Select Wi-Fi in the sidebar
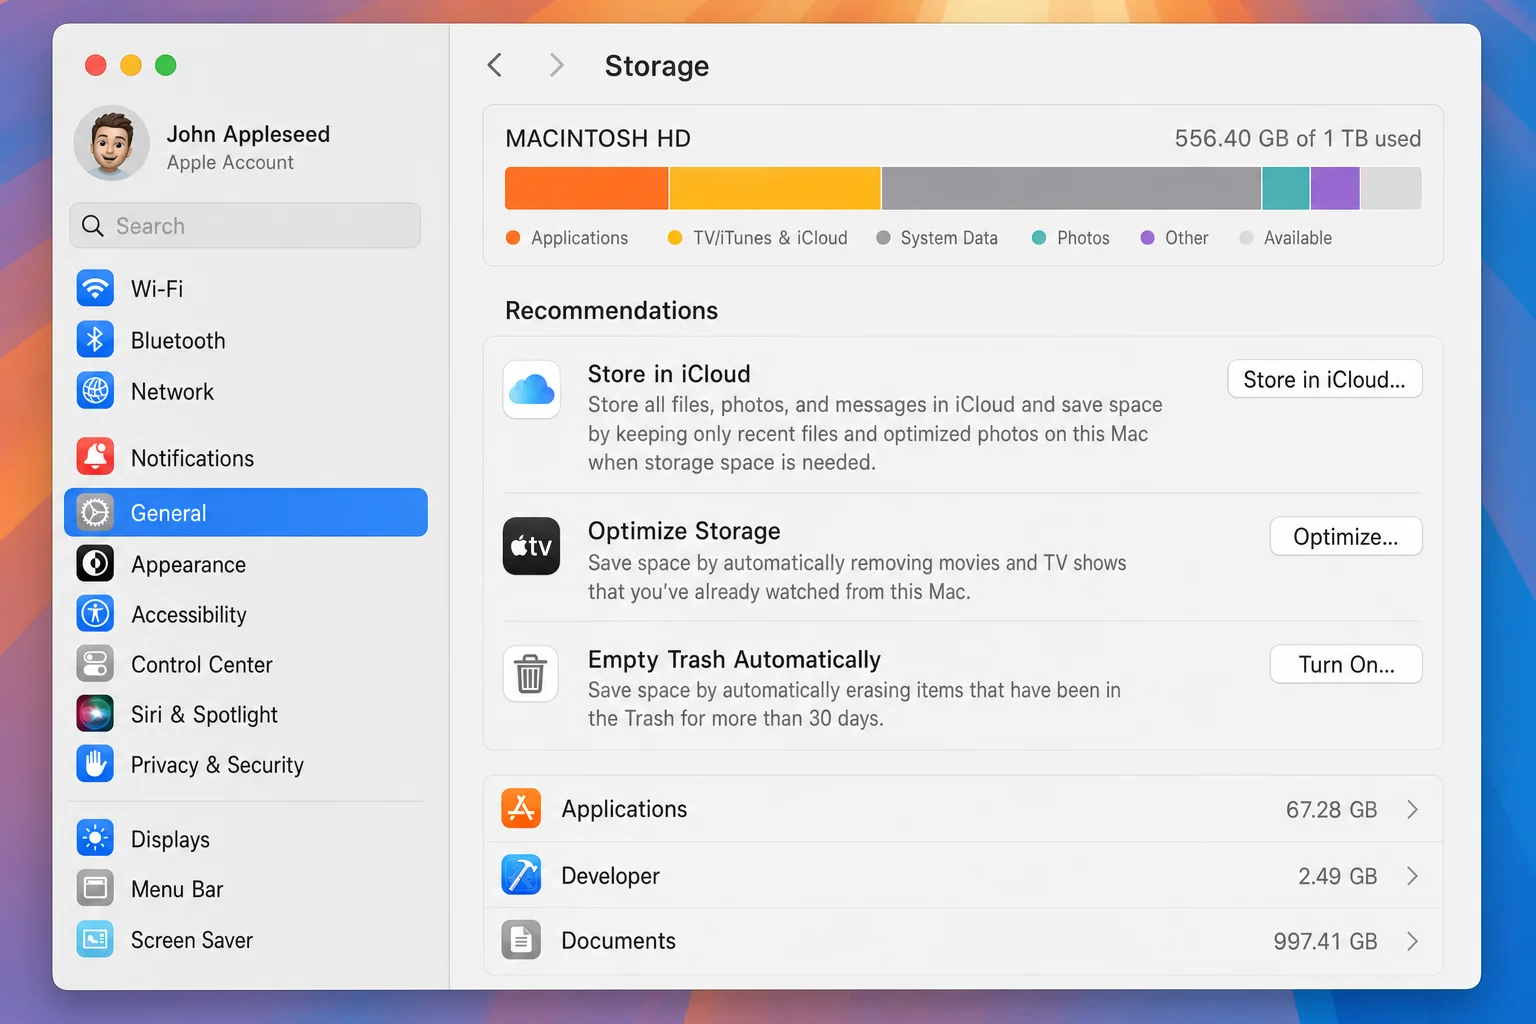This screenshot has width=1536, height=1024. [246, 288]
